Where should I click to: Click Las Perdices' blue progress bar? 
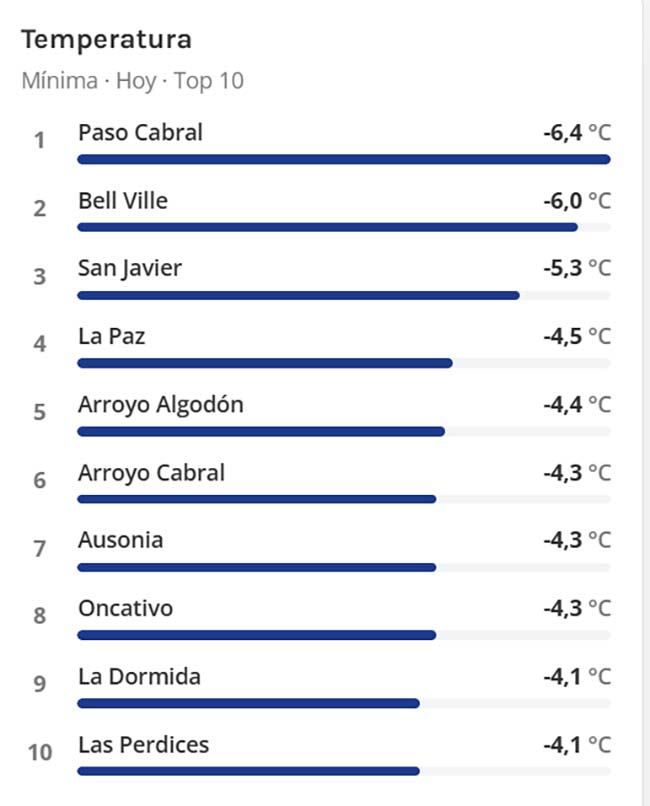[248, 771]
